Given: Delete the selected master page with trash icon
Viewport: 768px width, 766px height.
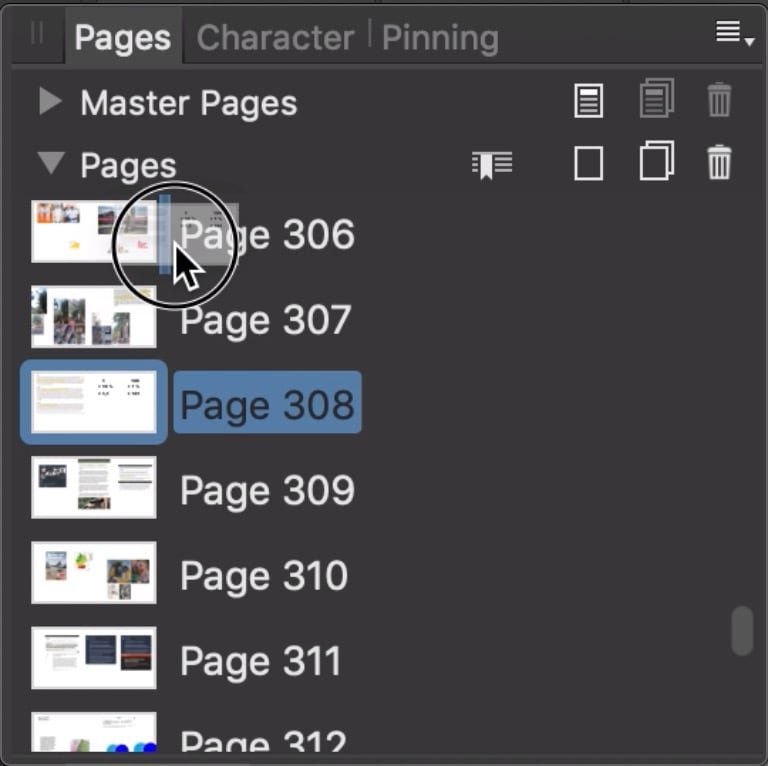Looking at the screenshot, I should point(719,100).
